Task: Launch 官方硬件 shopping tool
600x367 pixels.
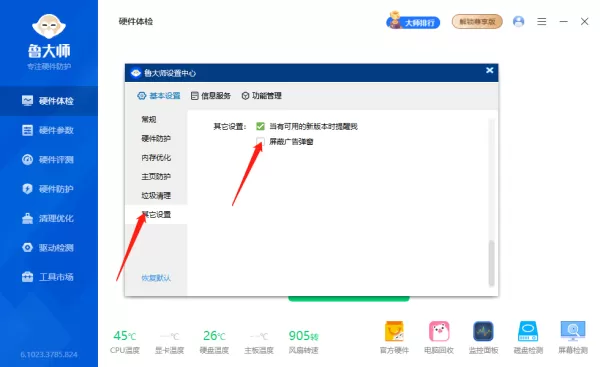Action: point(394,338)
